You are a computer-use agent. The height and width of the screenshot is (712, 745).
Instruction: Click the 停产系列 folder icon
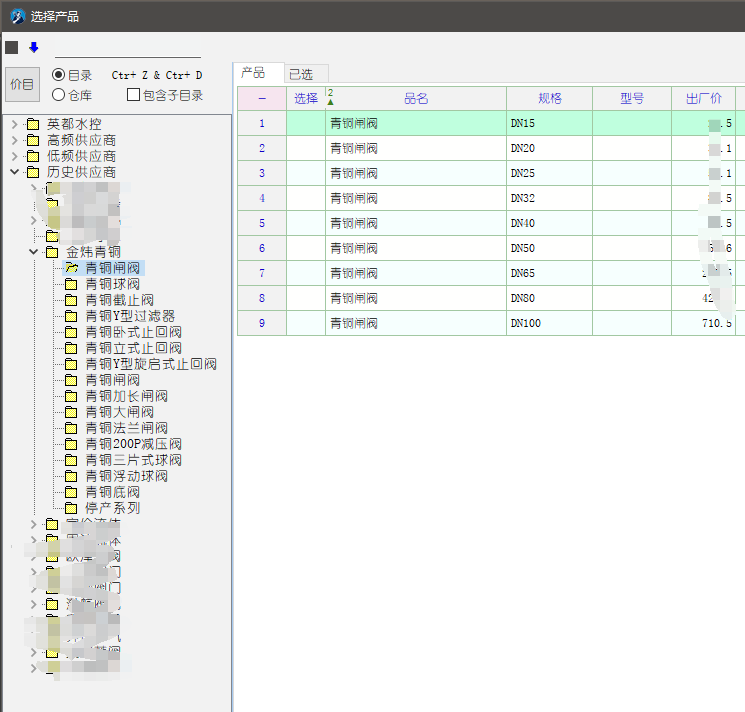pyautogui.click(x=70, y=508)
